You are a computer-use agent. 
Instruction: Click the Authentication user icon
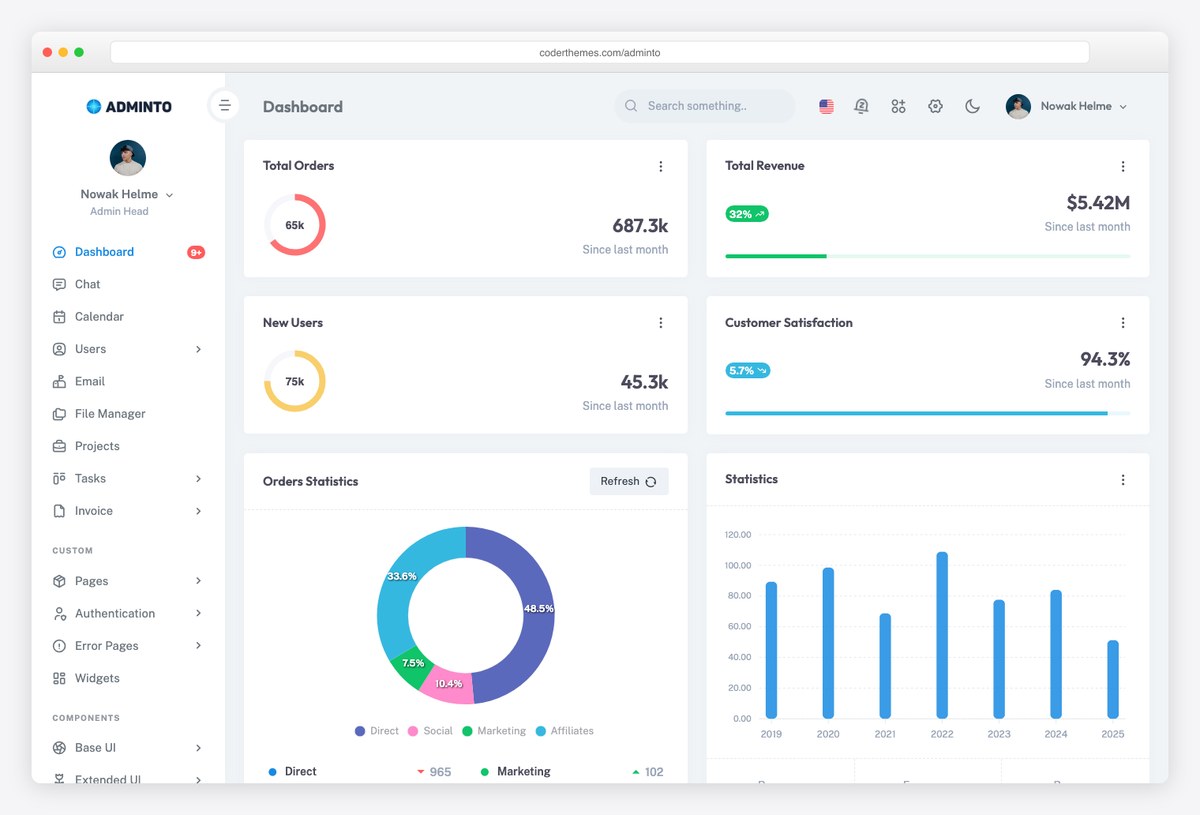(x=59, y=613)
